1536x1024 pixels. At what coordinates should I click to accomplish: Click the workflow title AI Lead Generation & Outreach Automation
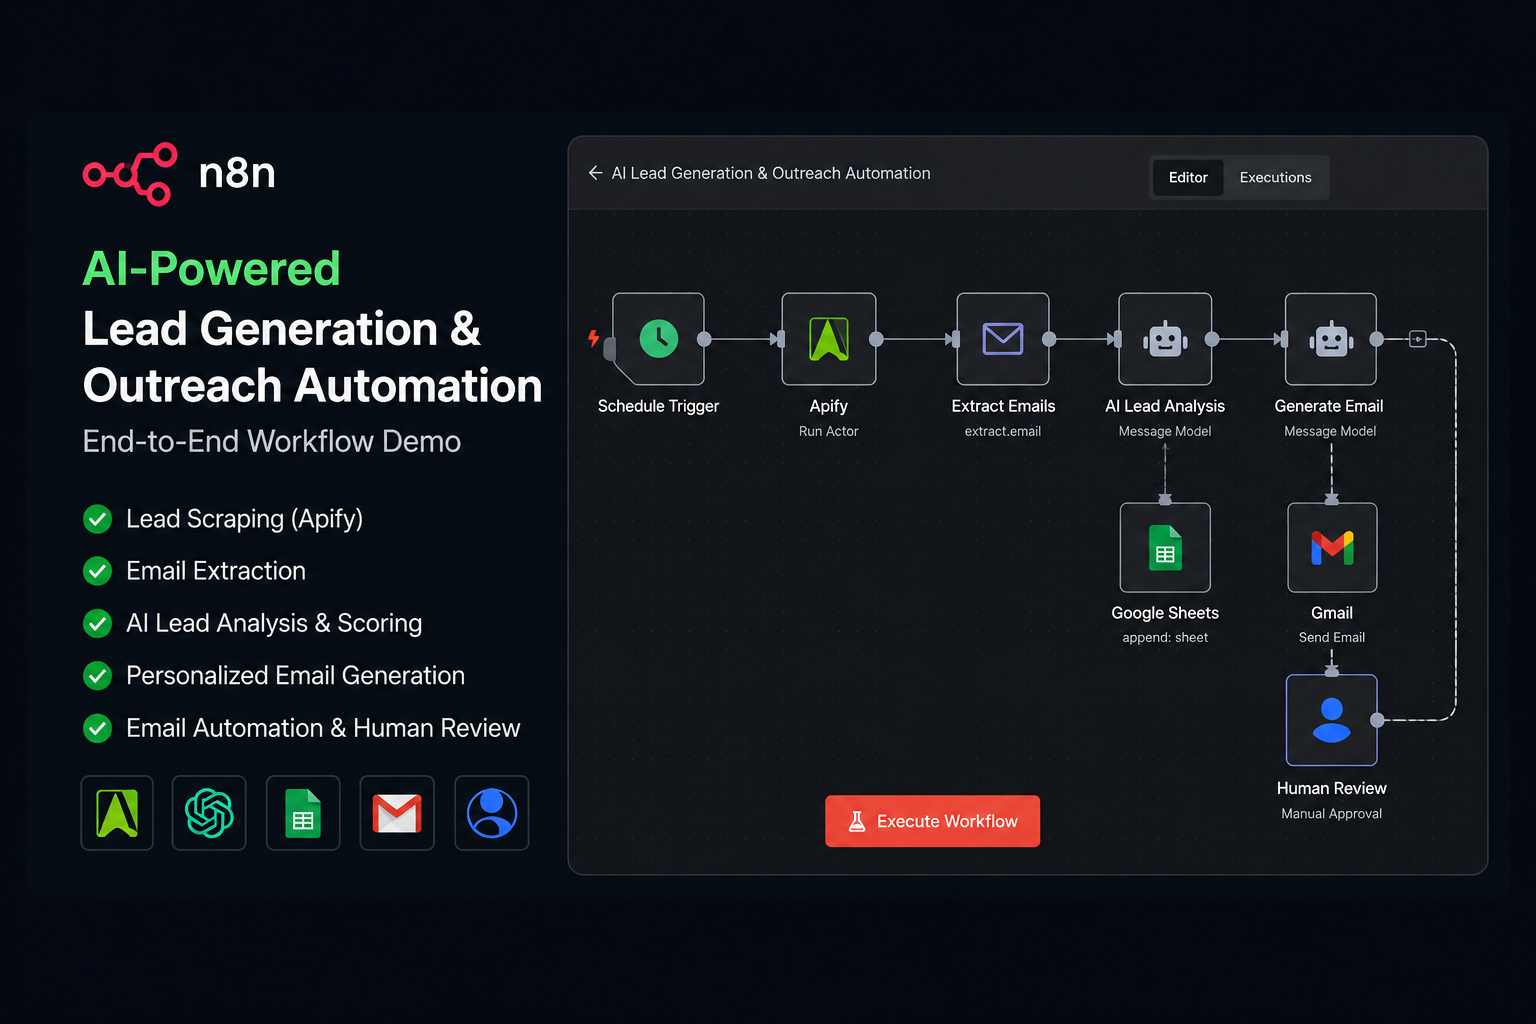(x=771, y=173)
